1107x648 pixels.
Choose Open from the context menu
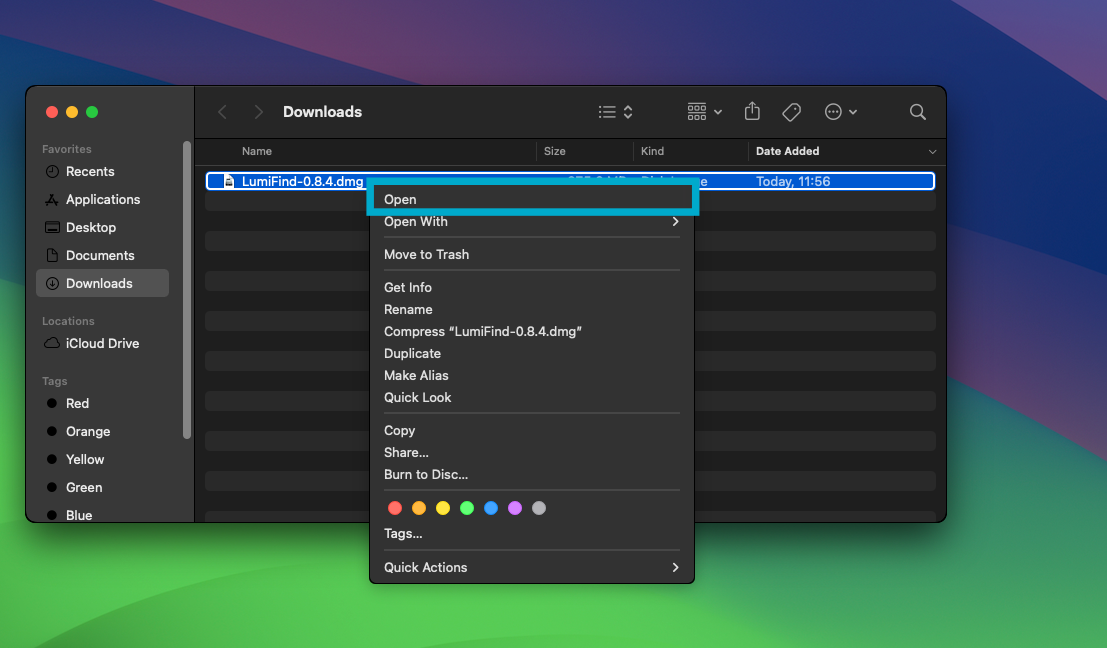click(x=532, y=199)
